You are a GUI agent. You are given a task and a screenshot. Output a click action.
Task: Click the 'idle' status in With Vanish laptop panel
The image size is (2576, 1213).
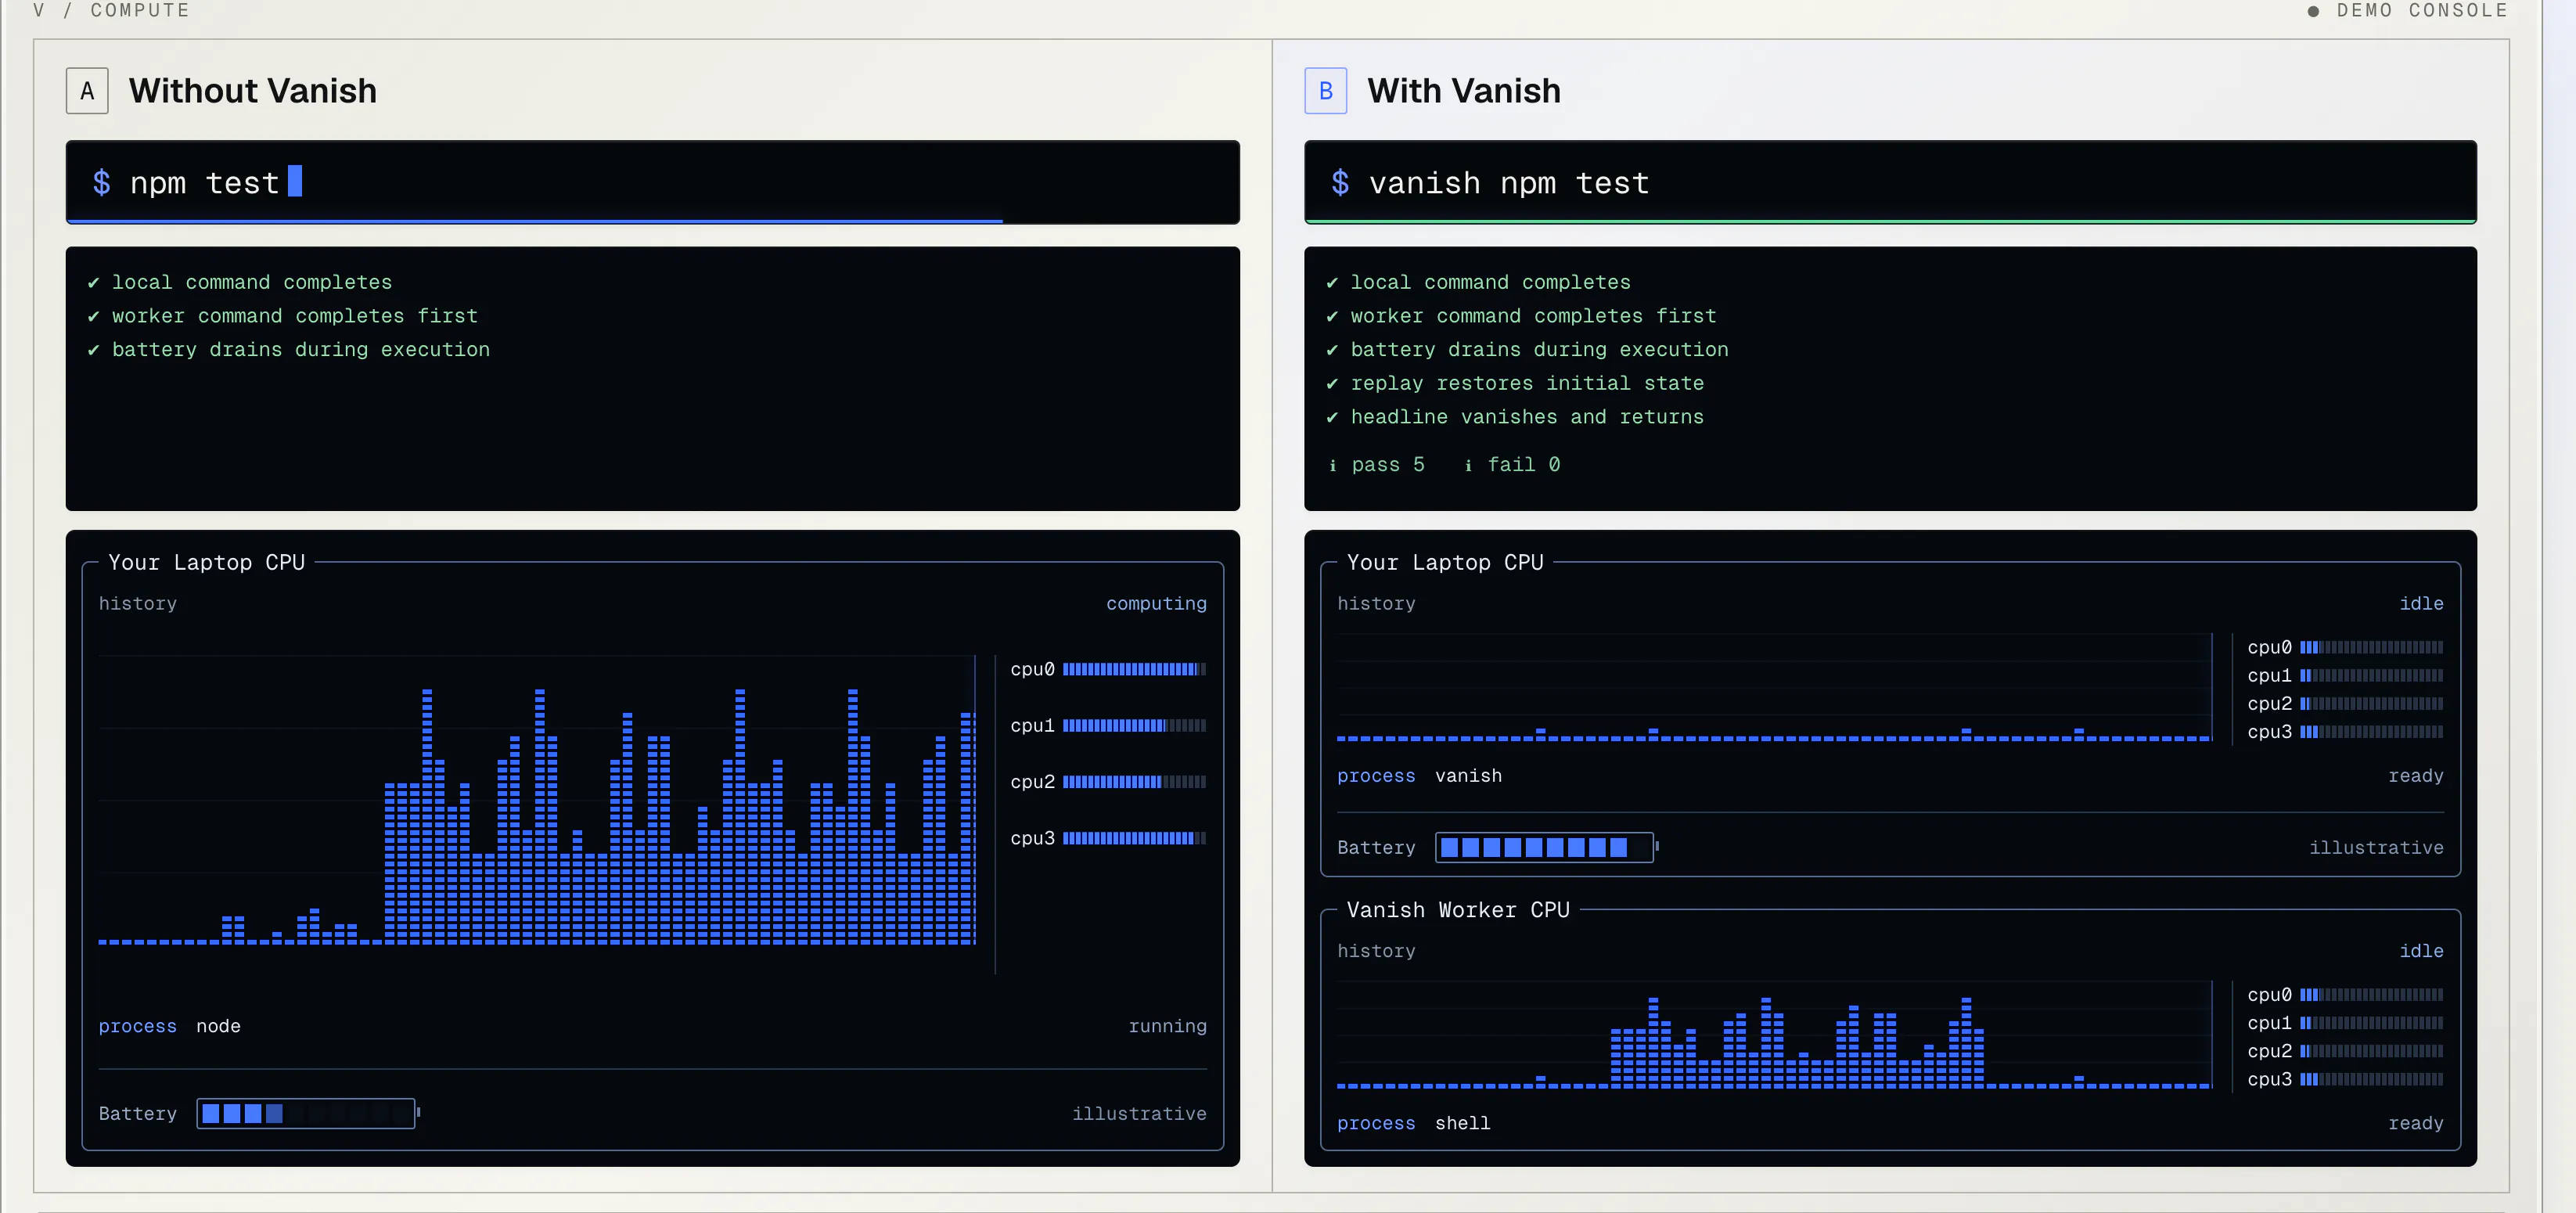[2421, 604]
